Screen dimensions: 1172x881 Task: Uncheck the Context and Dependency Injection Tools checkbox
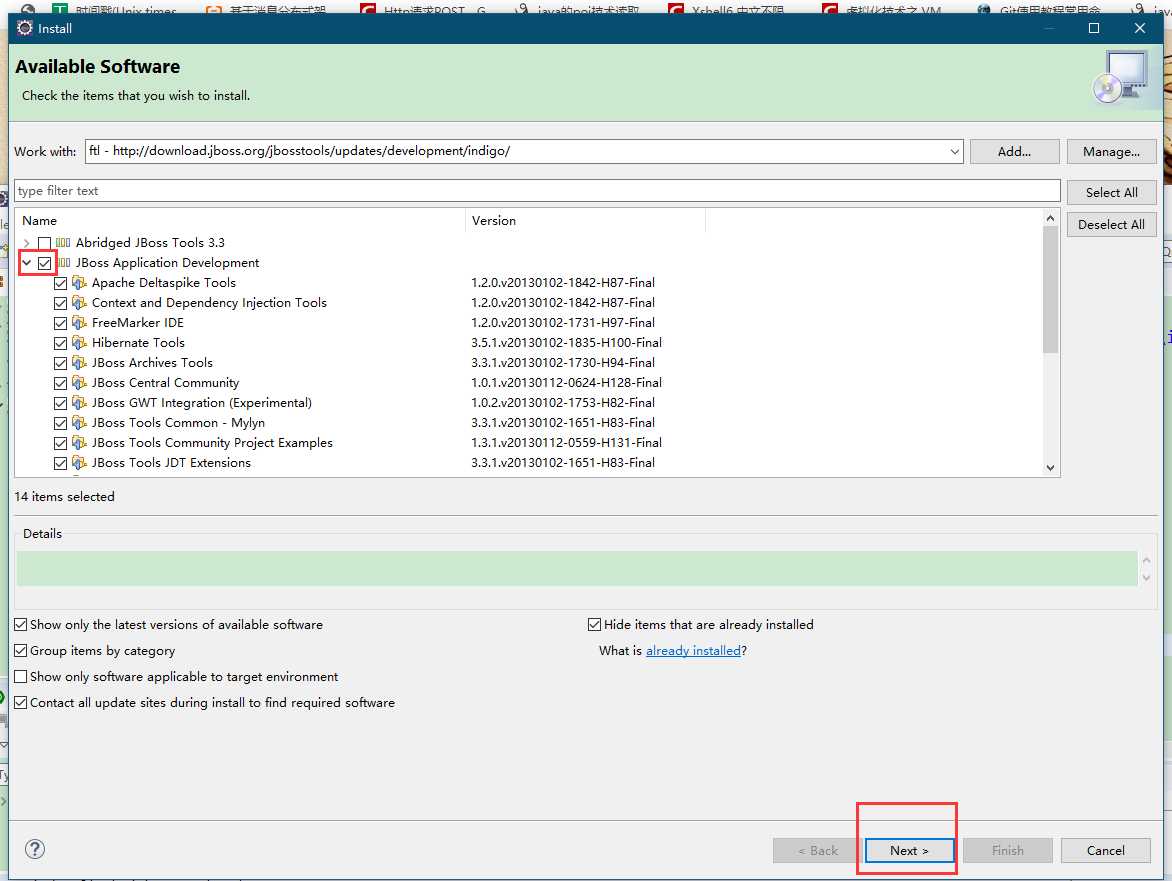click(61, 303)
